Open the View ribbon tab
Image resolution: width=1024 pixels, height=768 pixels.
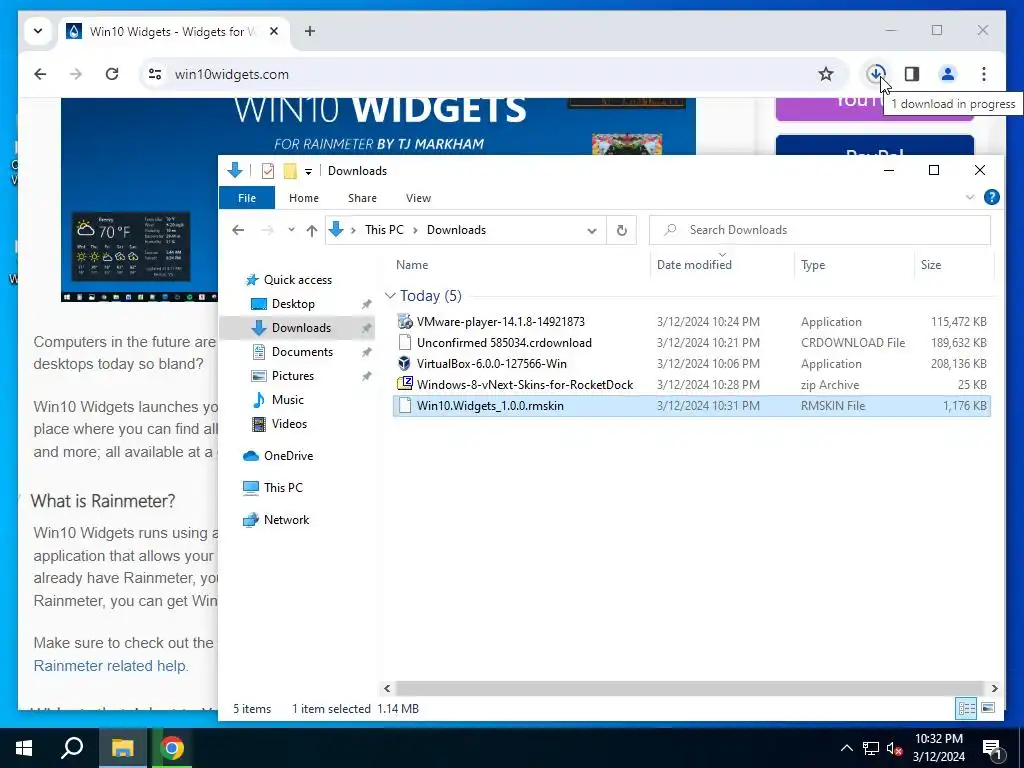(x=418, y=198)
